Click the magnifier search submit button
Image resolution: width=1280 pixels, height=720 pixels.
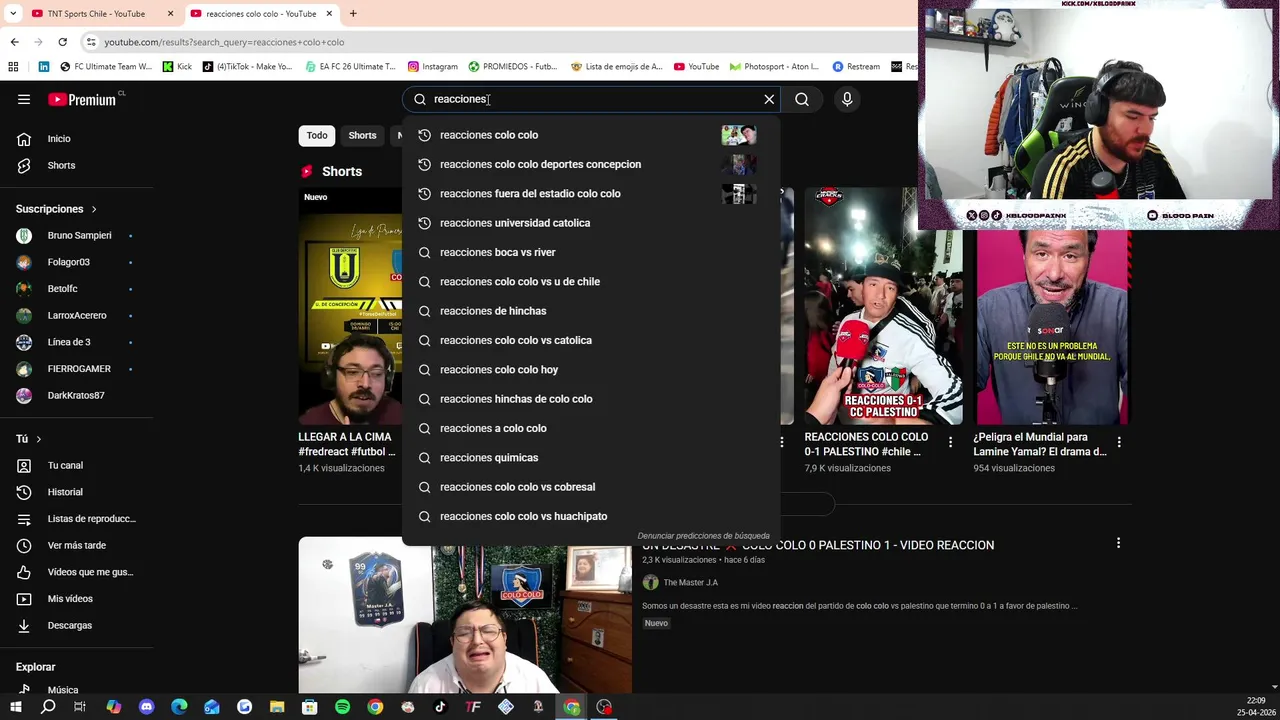[x=802, y=99]
